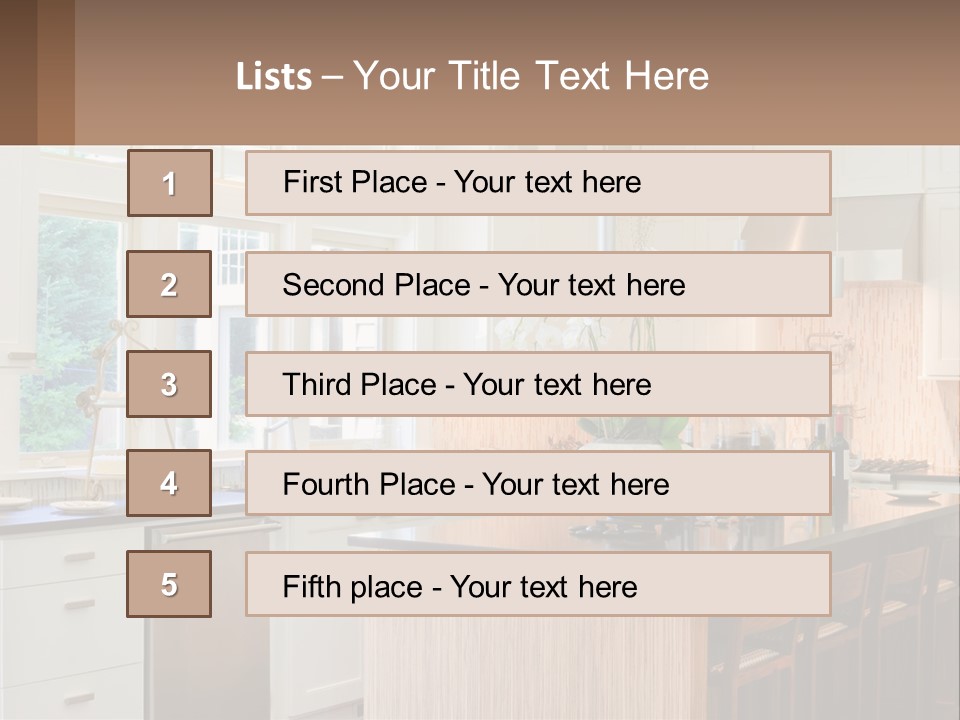Click the word "Lists" in the slide title

273,77
